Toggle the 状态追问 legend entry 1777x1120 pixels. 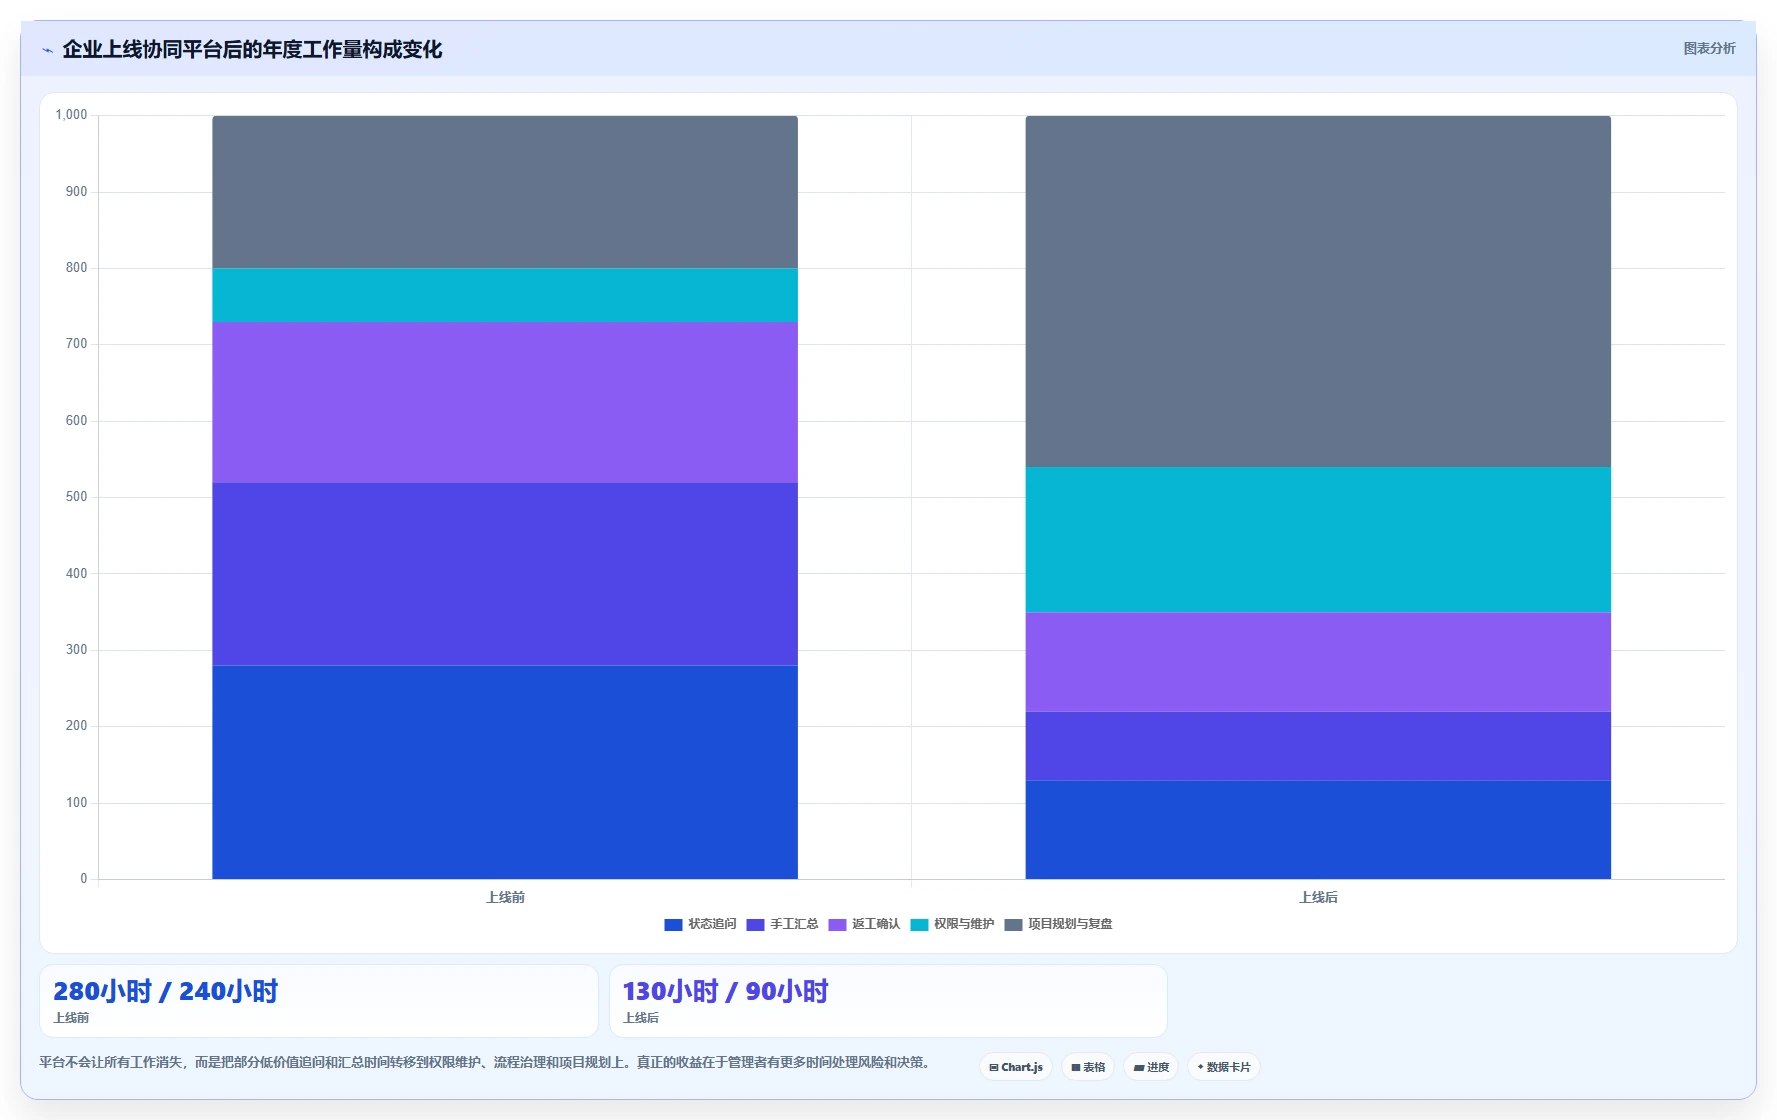tap(700, 924)
